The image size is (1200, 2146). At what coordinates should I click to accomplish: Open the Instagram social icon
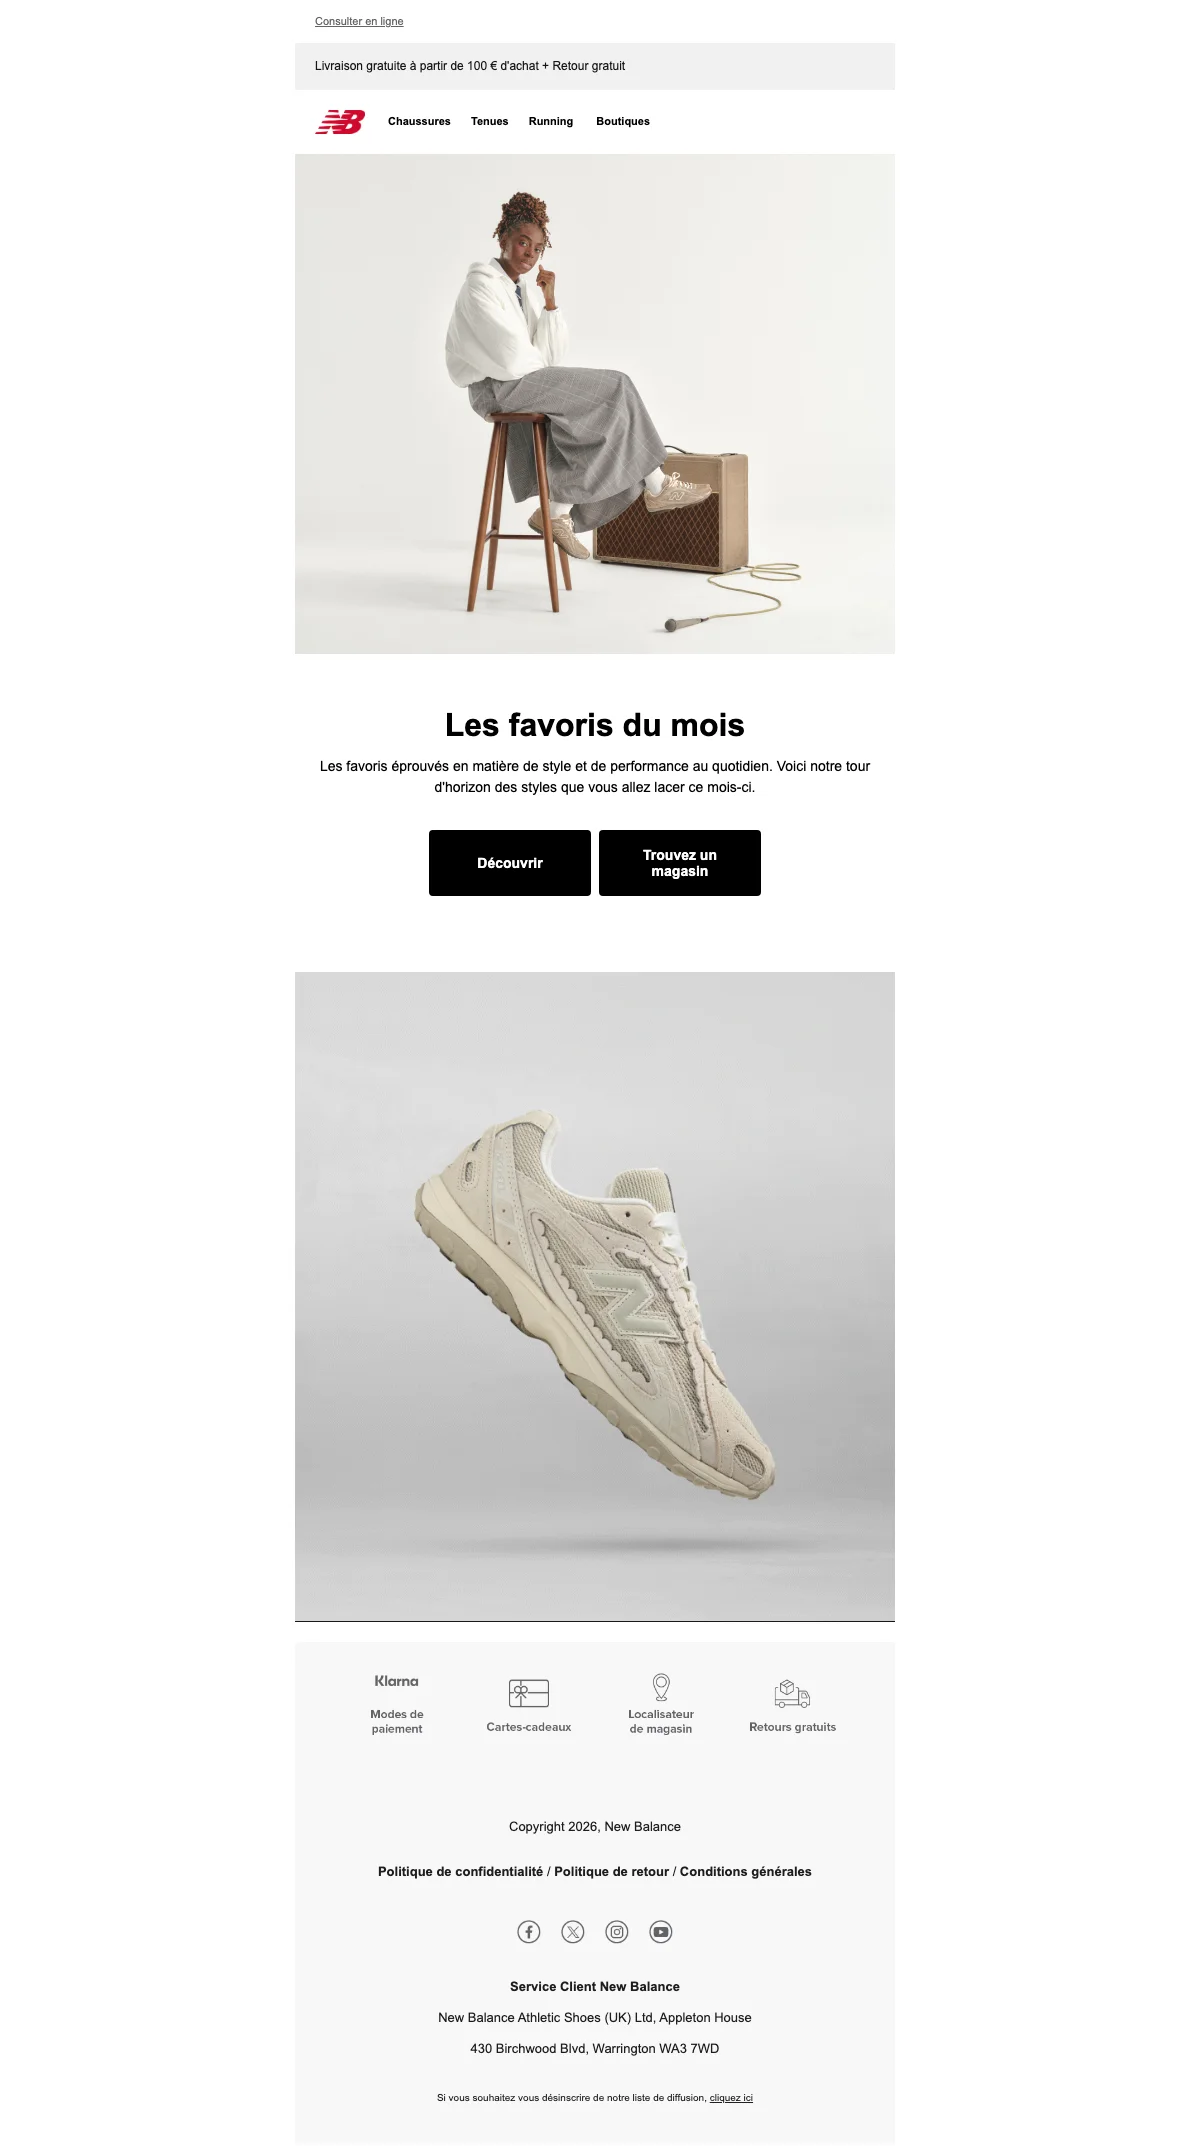coord(617,1932)
